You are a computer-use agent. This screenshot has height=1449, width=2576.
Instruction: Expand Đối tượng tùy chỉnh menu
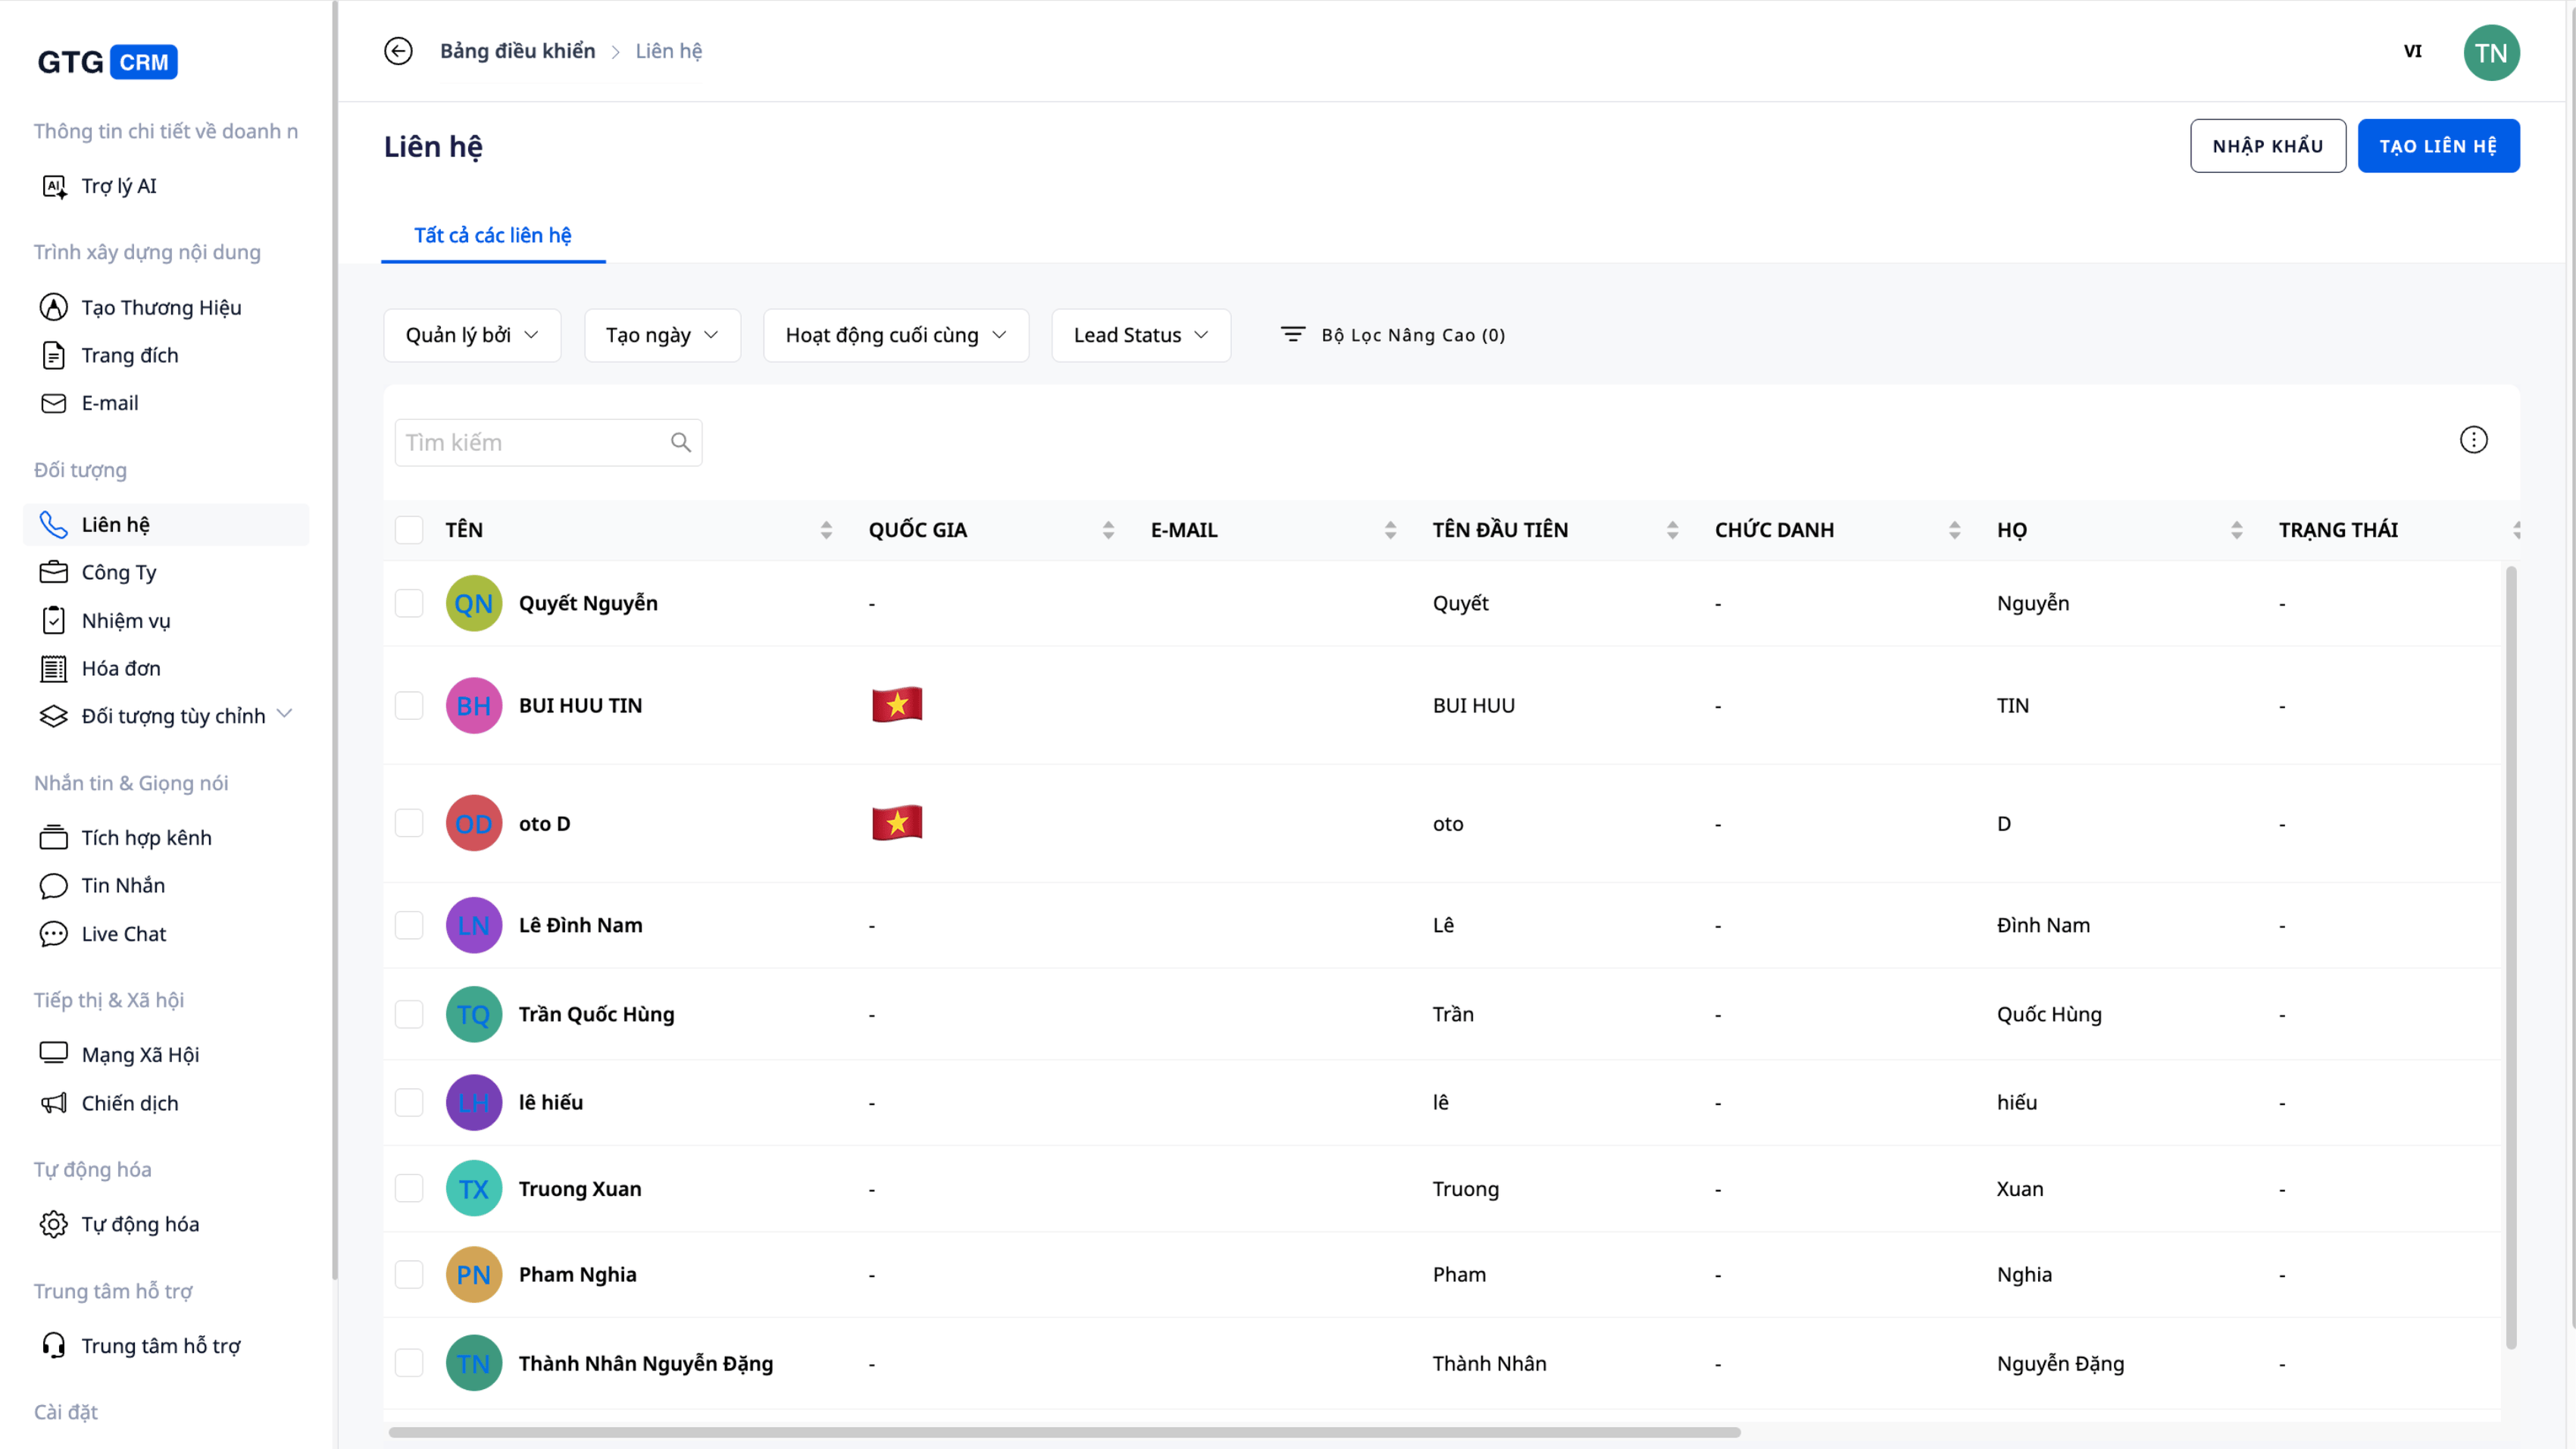(172, 715)
